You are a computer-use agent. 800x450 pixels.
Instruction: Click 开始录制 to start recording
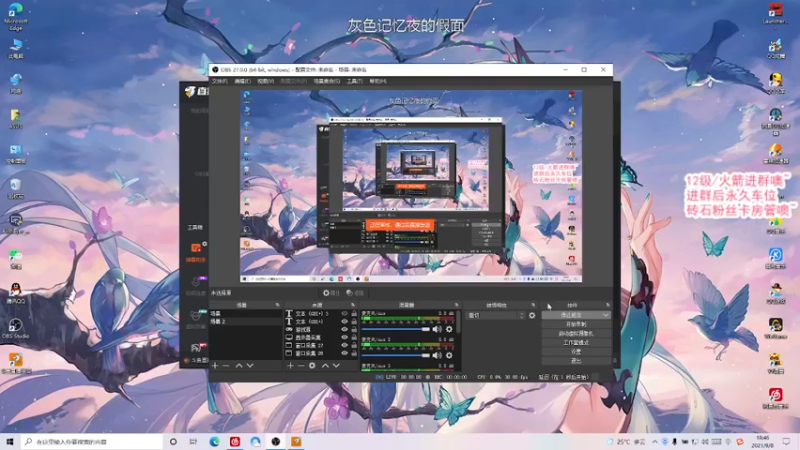576,324
